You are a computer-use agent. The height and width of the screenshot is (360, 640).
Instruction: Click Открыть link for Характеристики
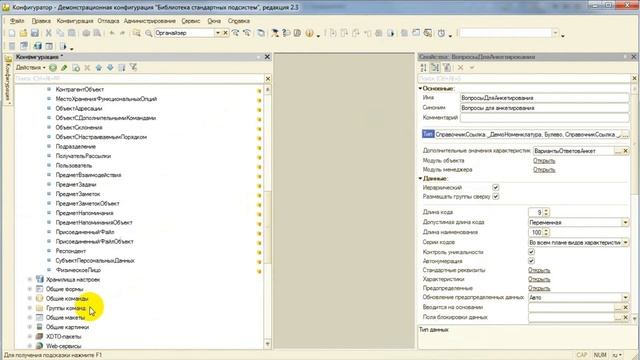coord(539,279)
